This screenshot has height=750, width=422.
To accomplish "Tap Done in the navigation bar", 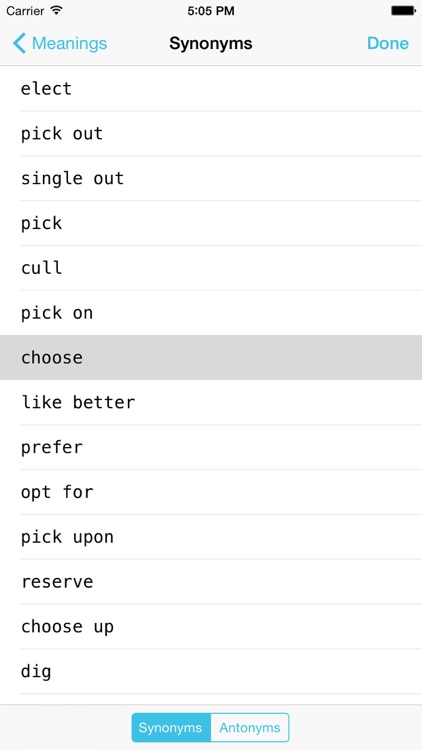I will pyautogui.click(x=388, y=43).
